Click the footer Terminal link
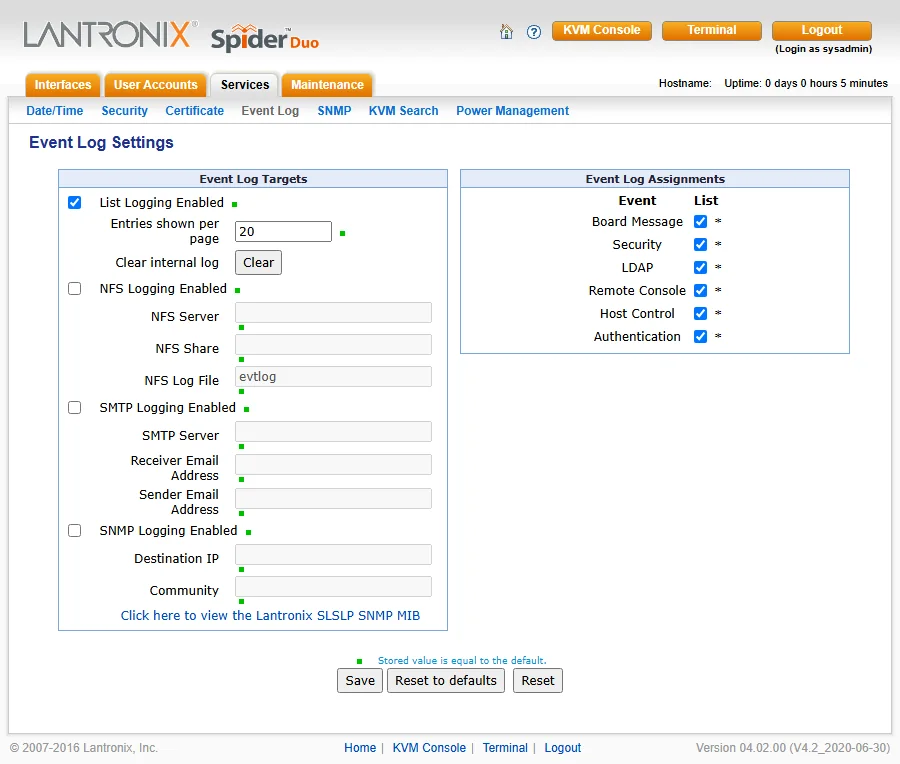The width and height of the screenshot is (900, 764). click(505, 748)
